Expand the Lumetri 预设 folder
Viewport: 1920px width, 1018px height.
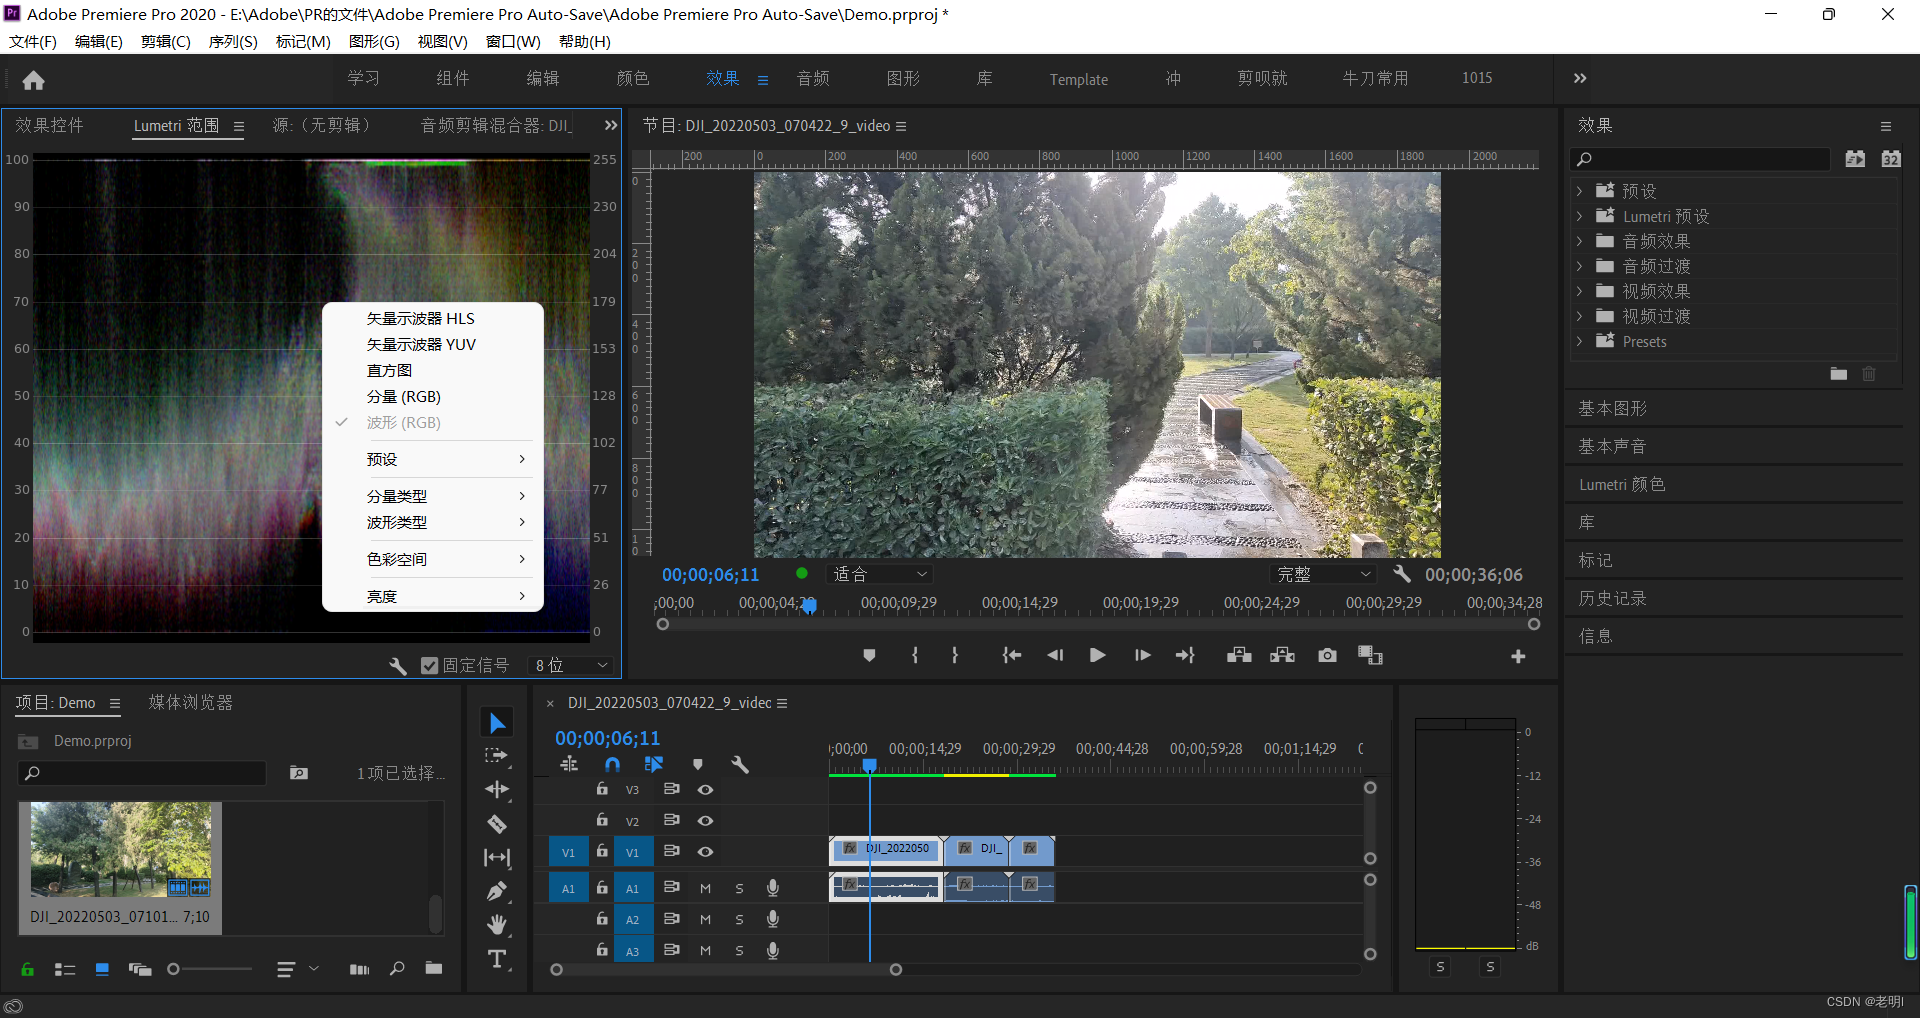1579,216
